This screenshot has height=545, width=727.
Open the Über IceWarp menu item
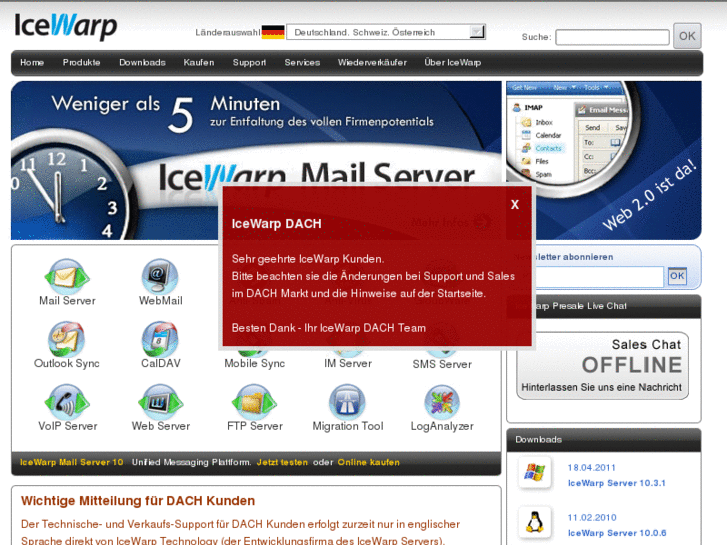click(x=453, y=63)
